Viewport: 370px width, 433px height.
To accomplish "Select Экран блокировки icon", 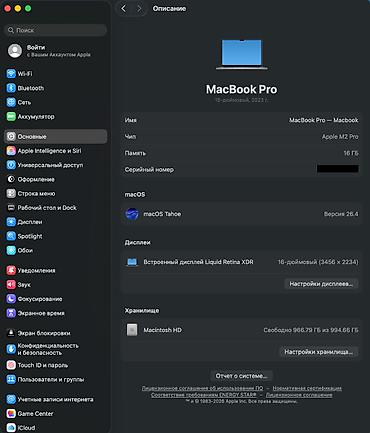I will pyautogui.click(x=11, y=333).
